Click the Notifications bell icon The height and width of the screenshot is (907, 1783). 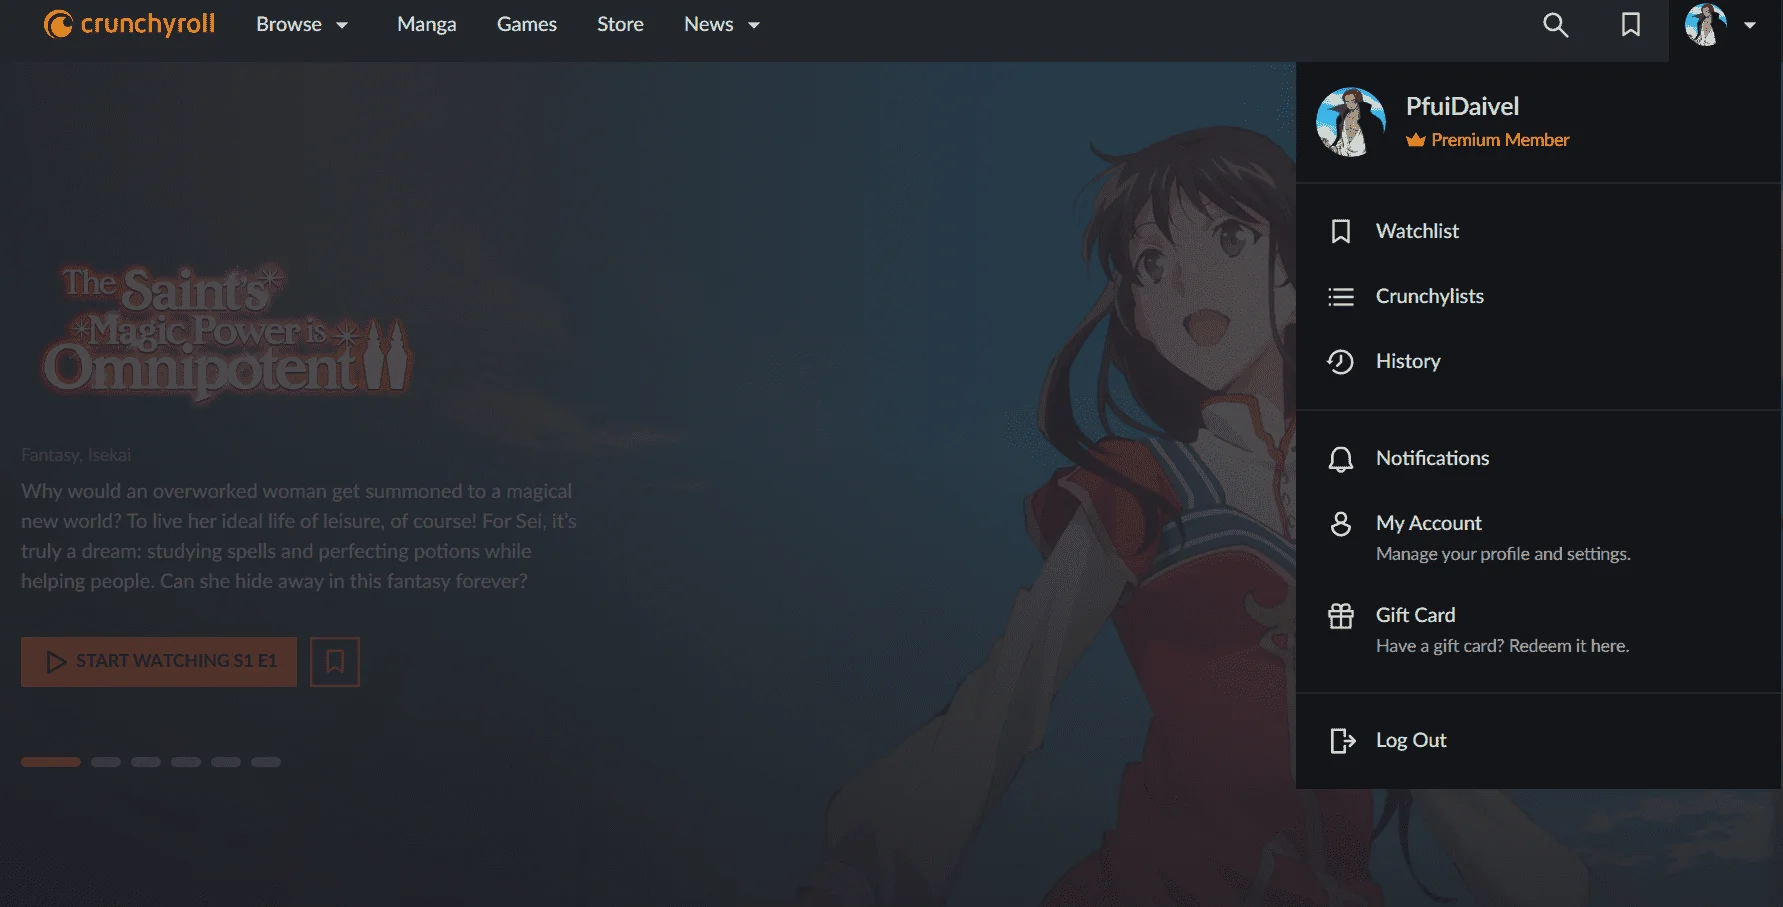1341,459
